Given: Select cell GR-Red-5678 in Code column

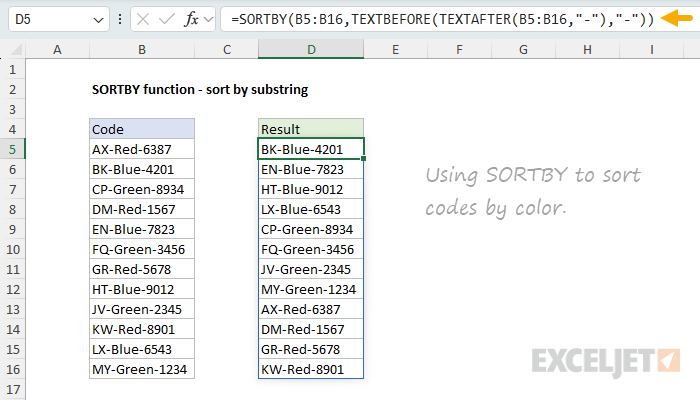Looking at the screenshot, I should point(142,269).
